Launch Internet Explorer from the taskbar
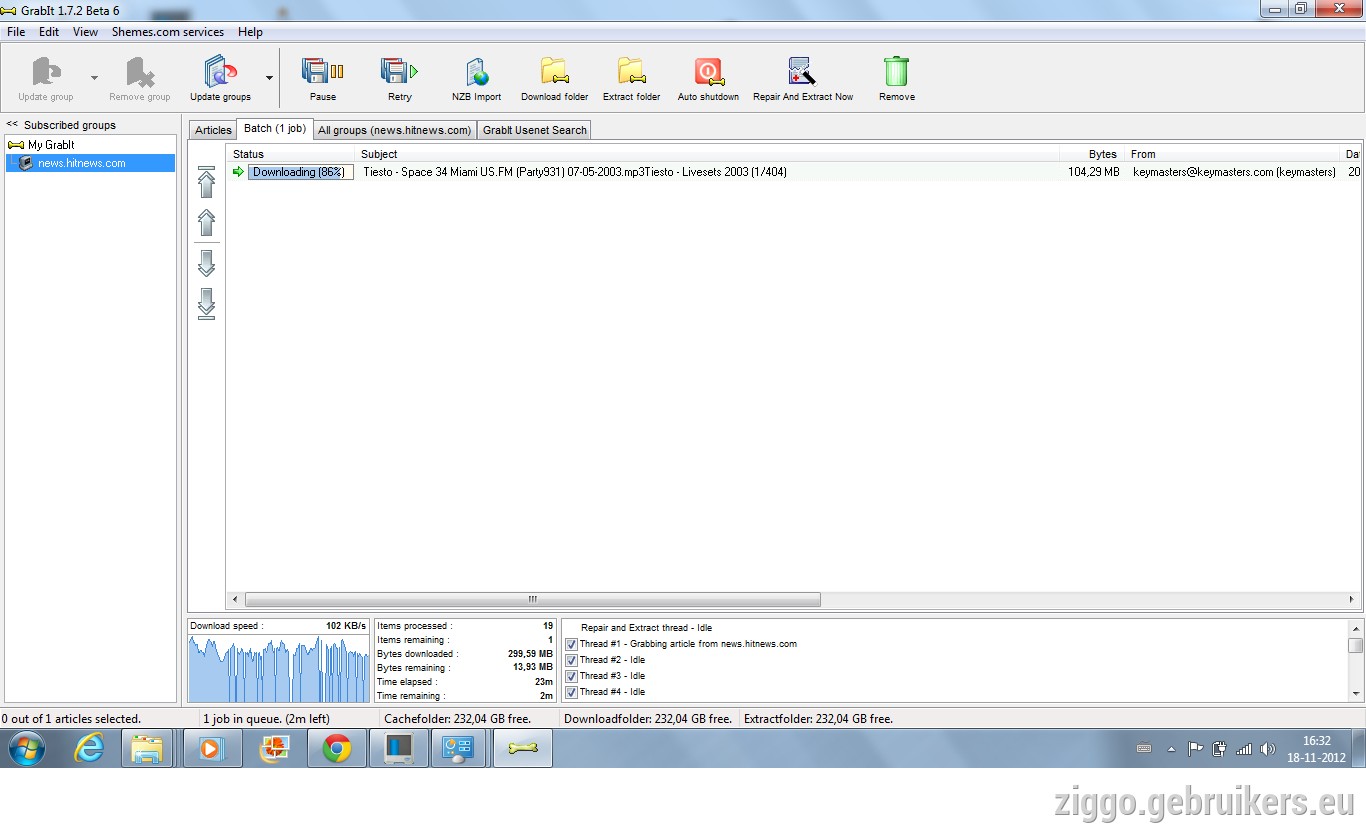 coord(89,748)
